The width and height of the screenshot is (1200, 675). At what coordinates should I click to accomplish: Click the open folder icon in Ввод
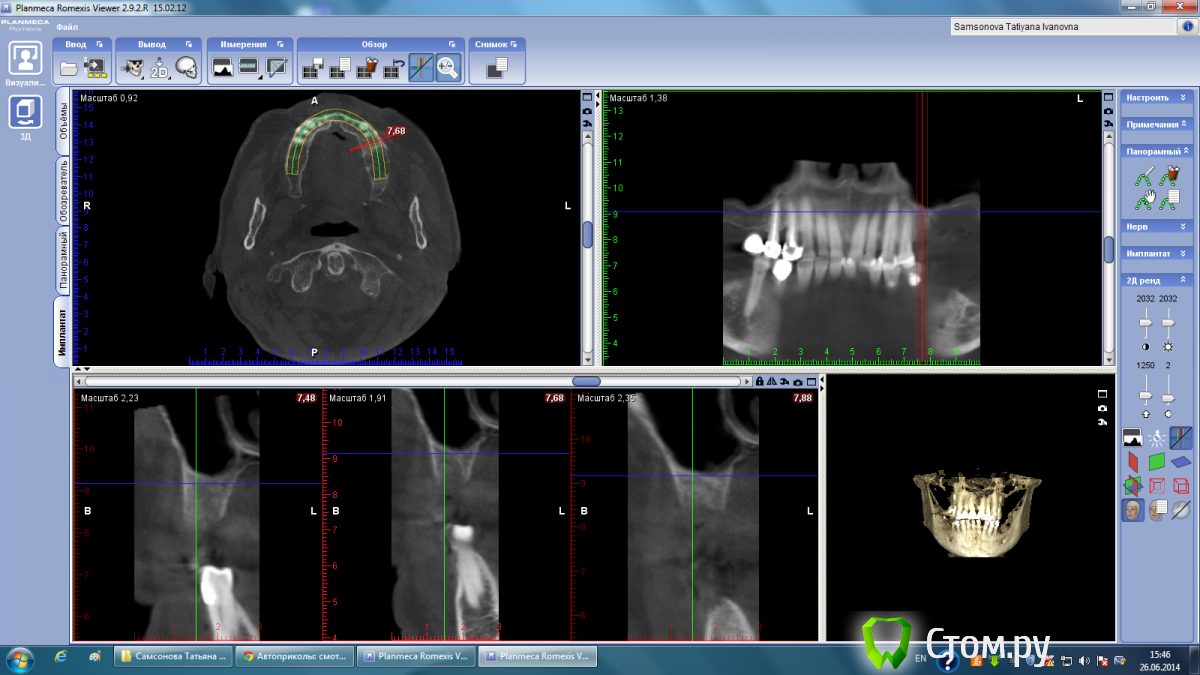click(69, 68)
